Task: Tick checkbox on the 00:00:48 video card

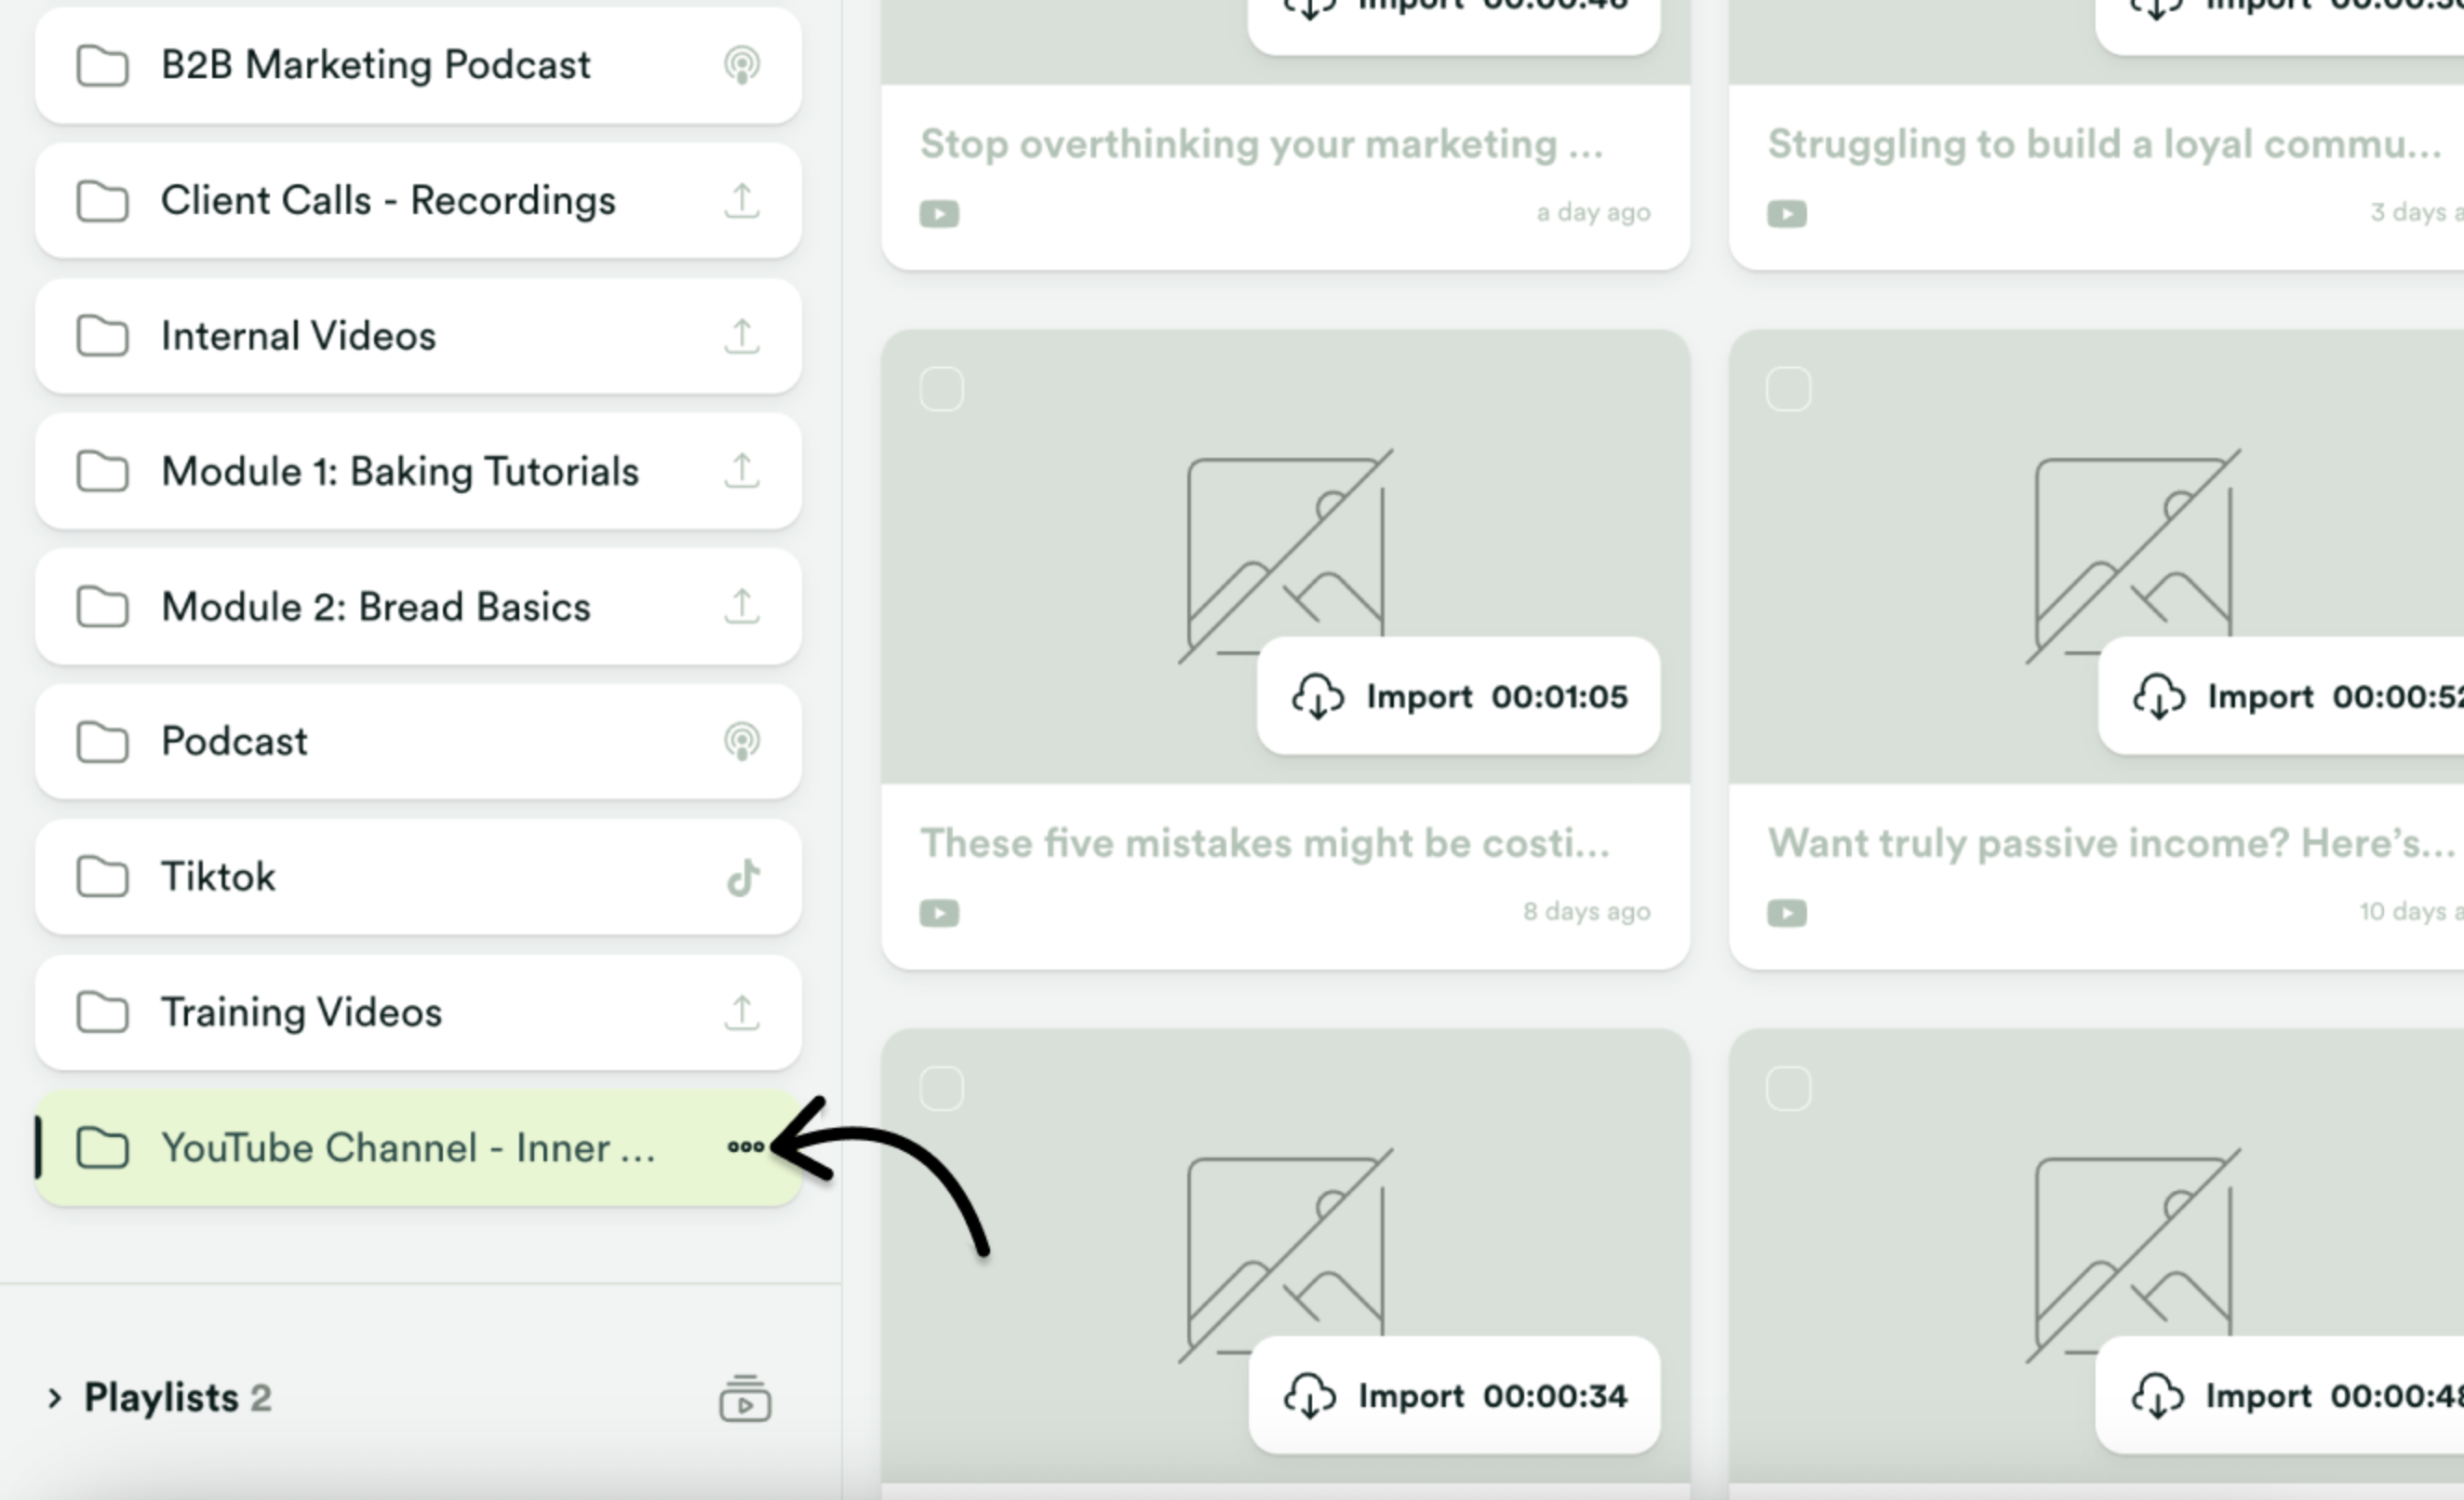Action: [x=1789, y=1088]
